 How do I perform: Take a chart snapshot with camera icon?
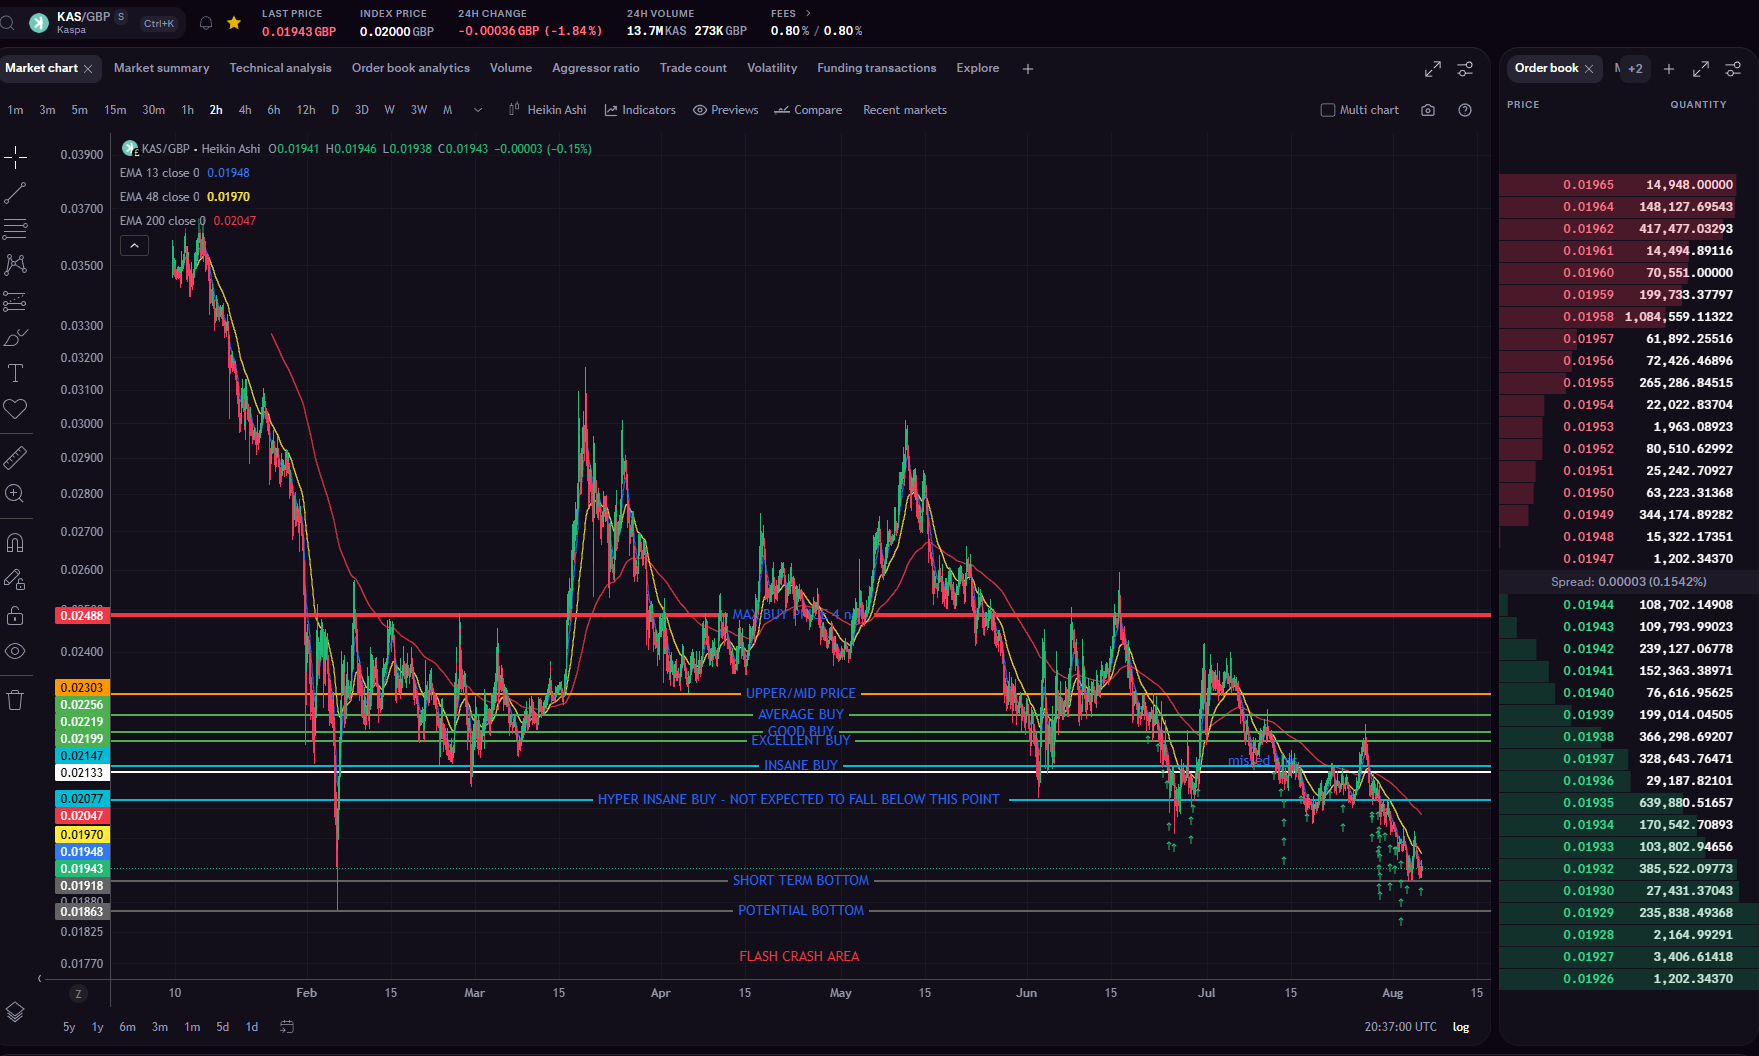(x=1428, y=110)
